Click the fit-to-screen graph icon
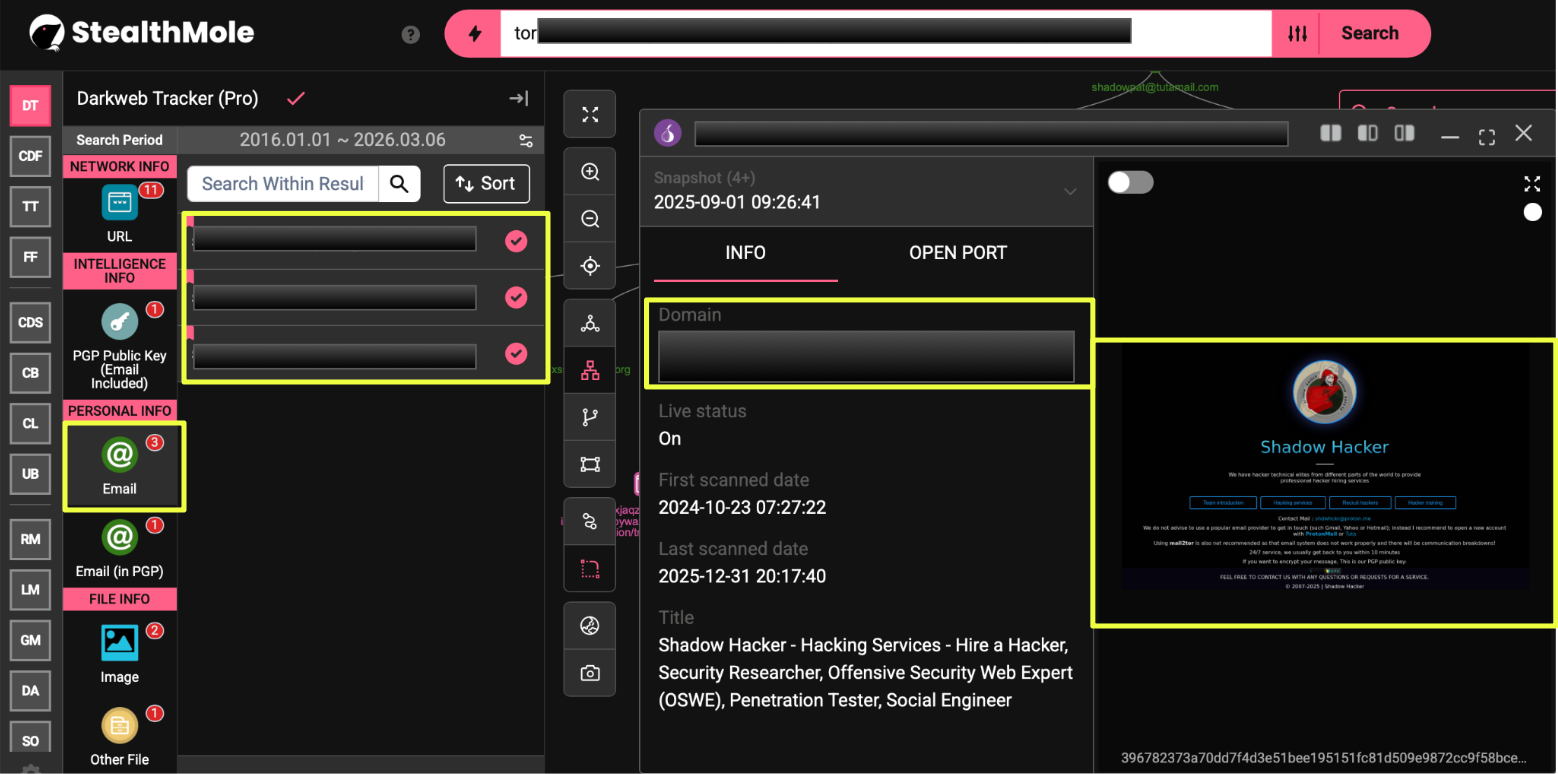 coord(590,115)
